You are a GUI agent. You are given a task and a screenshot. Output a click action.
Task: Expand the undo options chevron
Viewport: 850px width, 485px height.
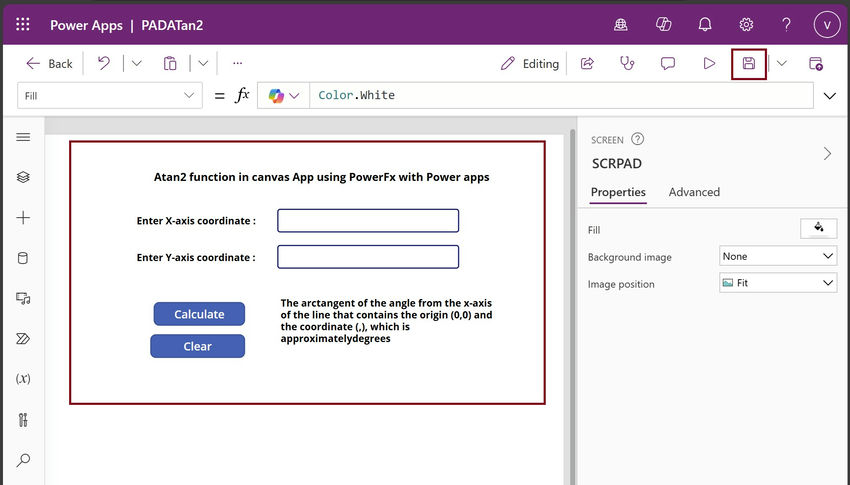[137, 63]
